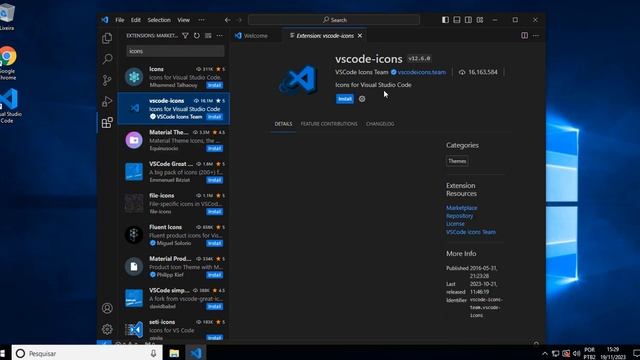640x360 pixels.
Task: Select the Extensions view icon
Action: coord(107,122)
